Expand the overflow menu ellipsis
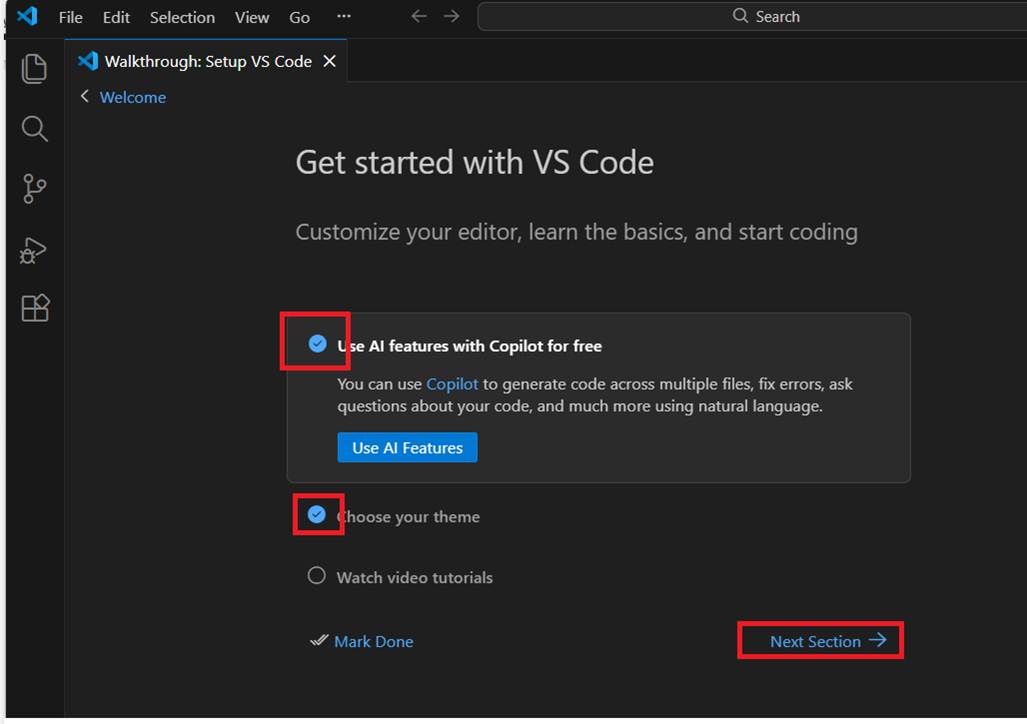This screenshot has width=1027, height=724. (344, 17)
